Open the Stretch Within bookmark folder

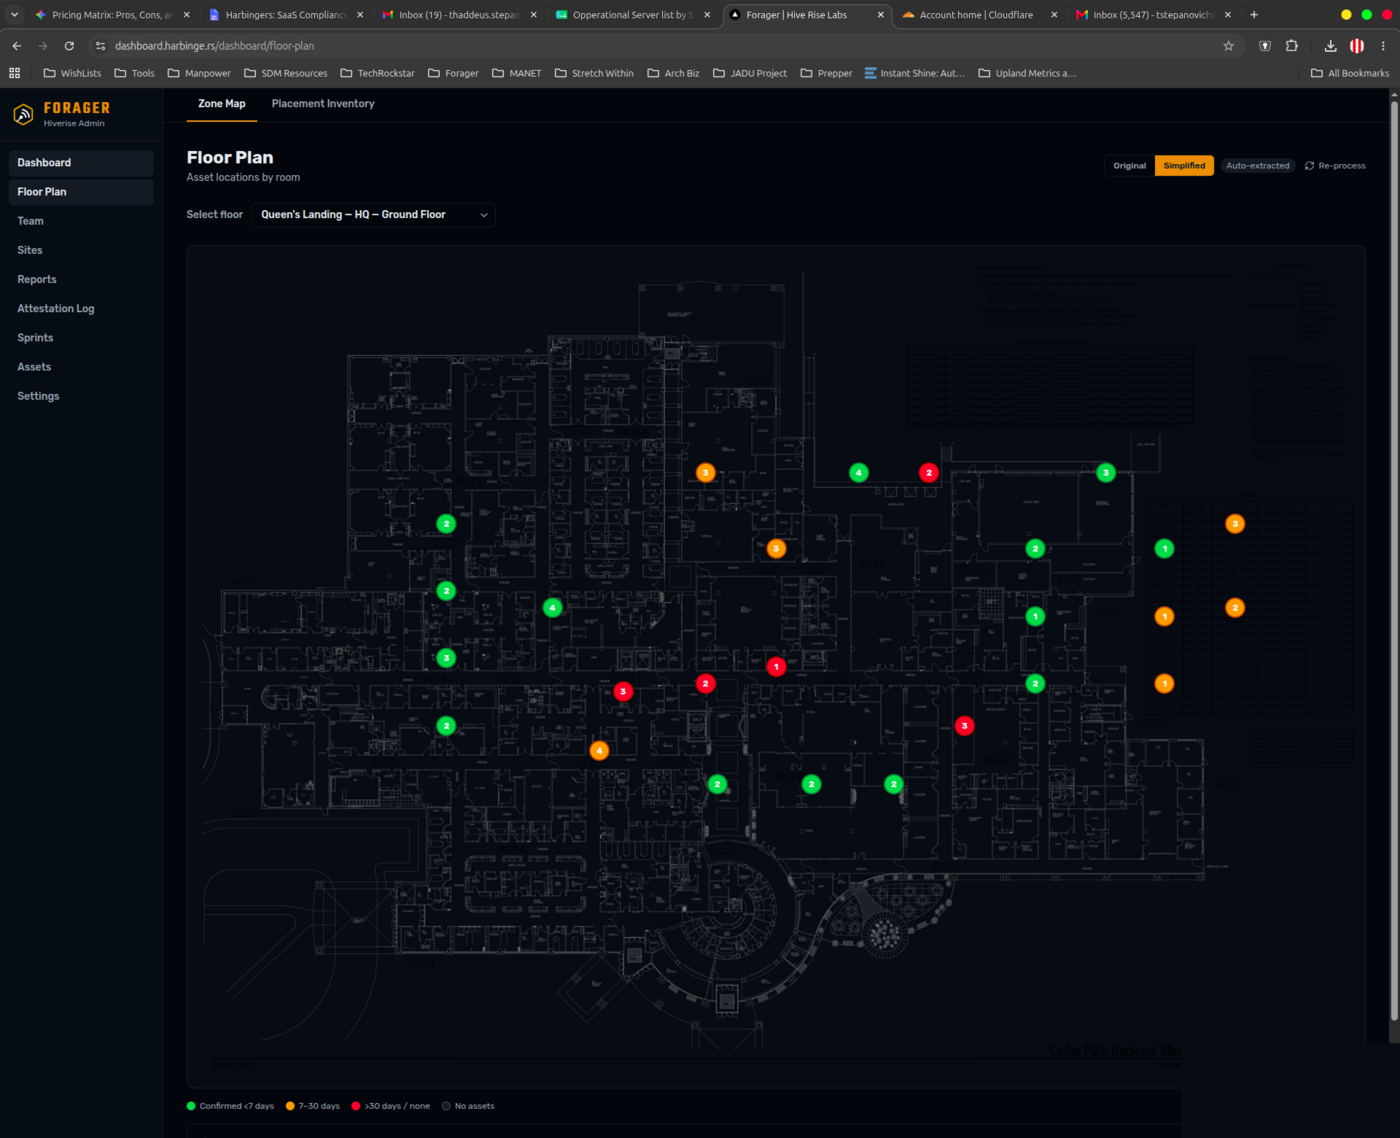594,73
